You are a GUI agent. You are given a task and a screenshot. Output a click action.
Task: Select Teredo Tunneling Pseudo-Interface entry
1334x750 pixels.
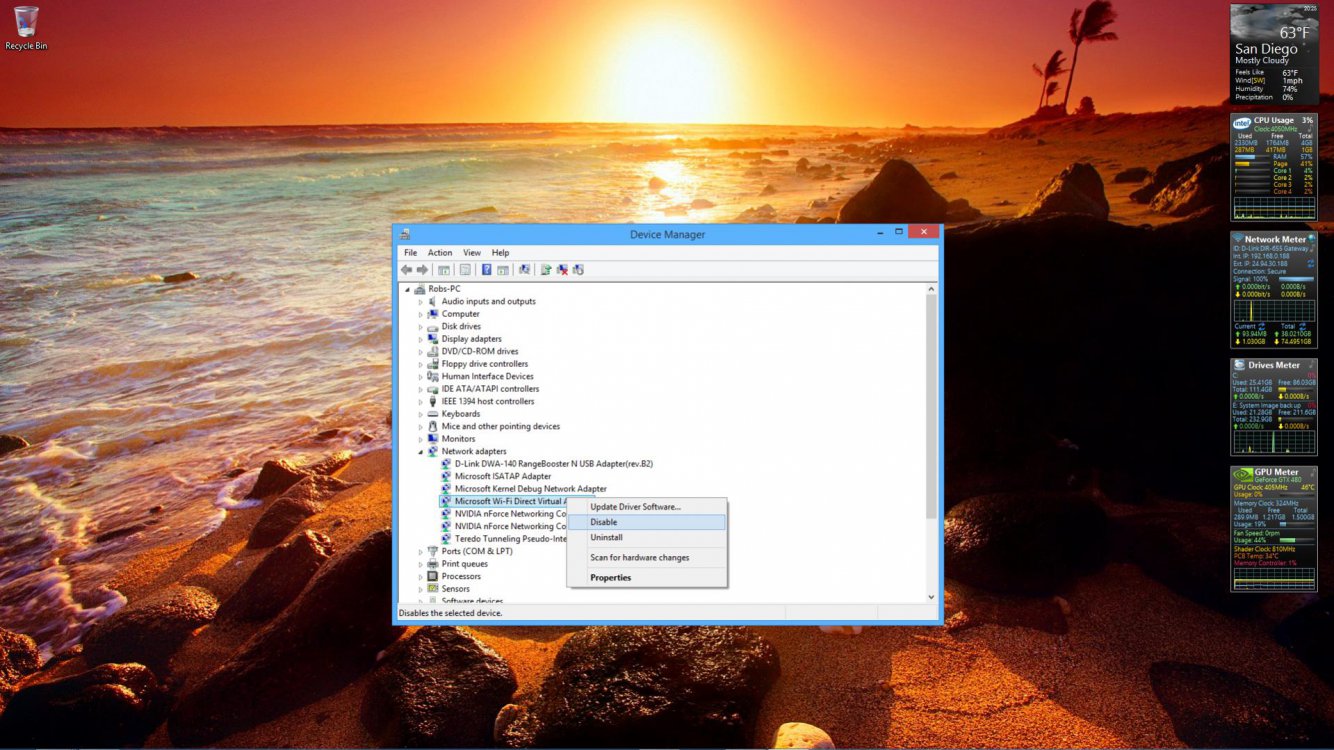point(510,539)
